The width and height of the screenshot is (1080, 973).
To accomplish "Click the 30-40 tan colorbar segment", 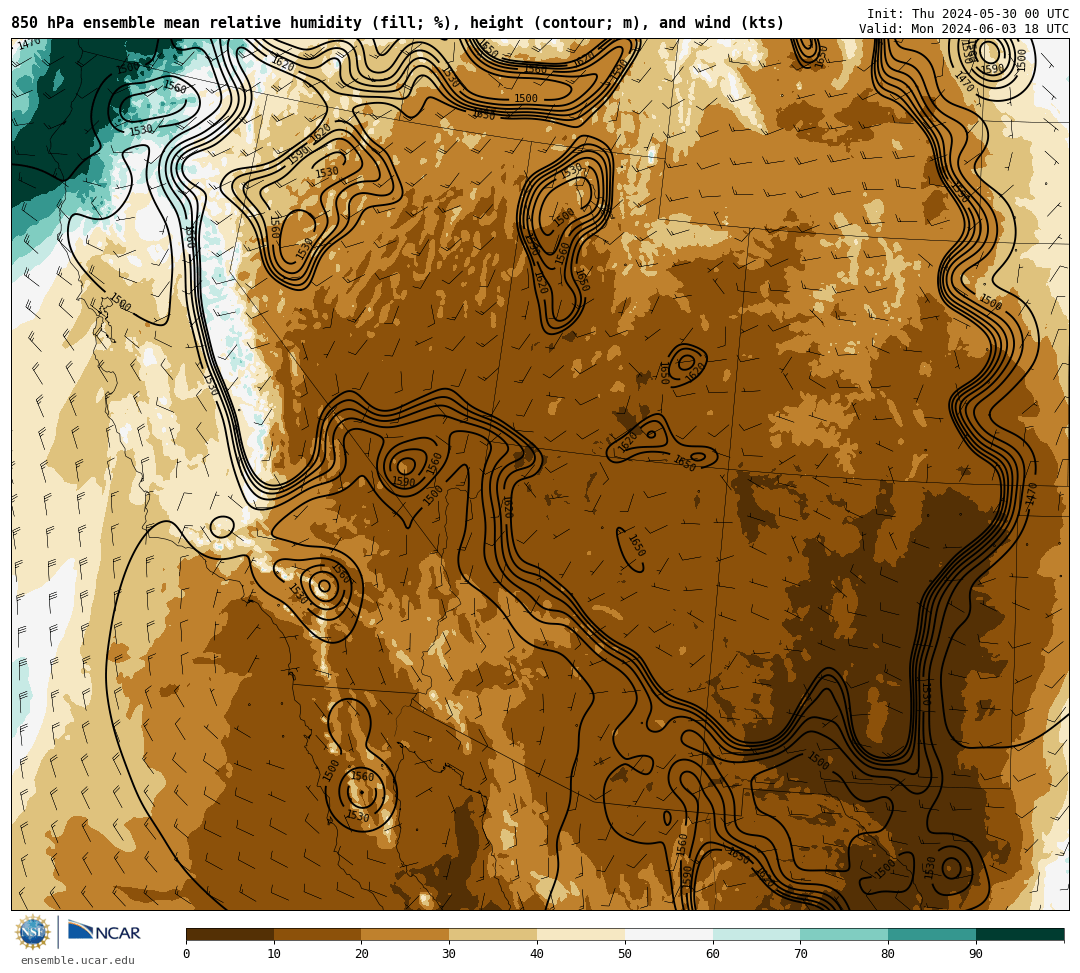I will pos(493,934).
